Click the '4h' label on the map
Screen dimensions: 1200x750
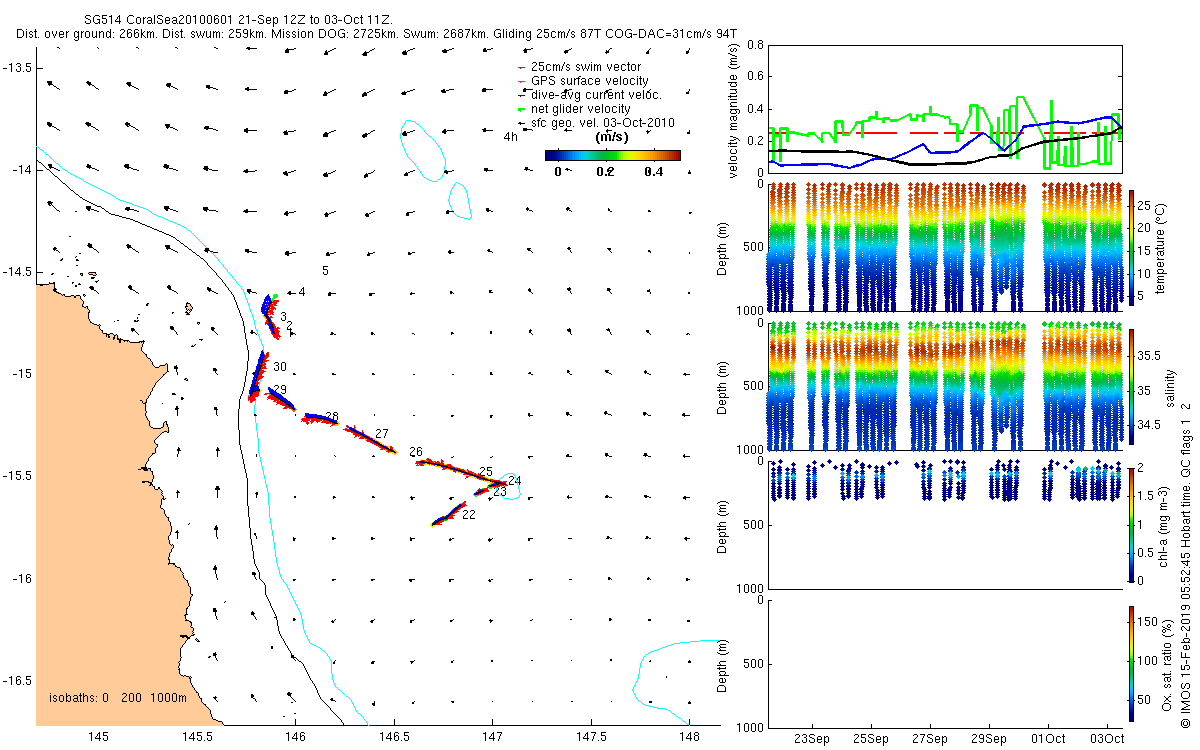[510, 137]
